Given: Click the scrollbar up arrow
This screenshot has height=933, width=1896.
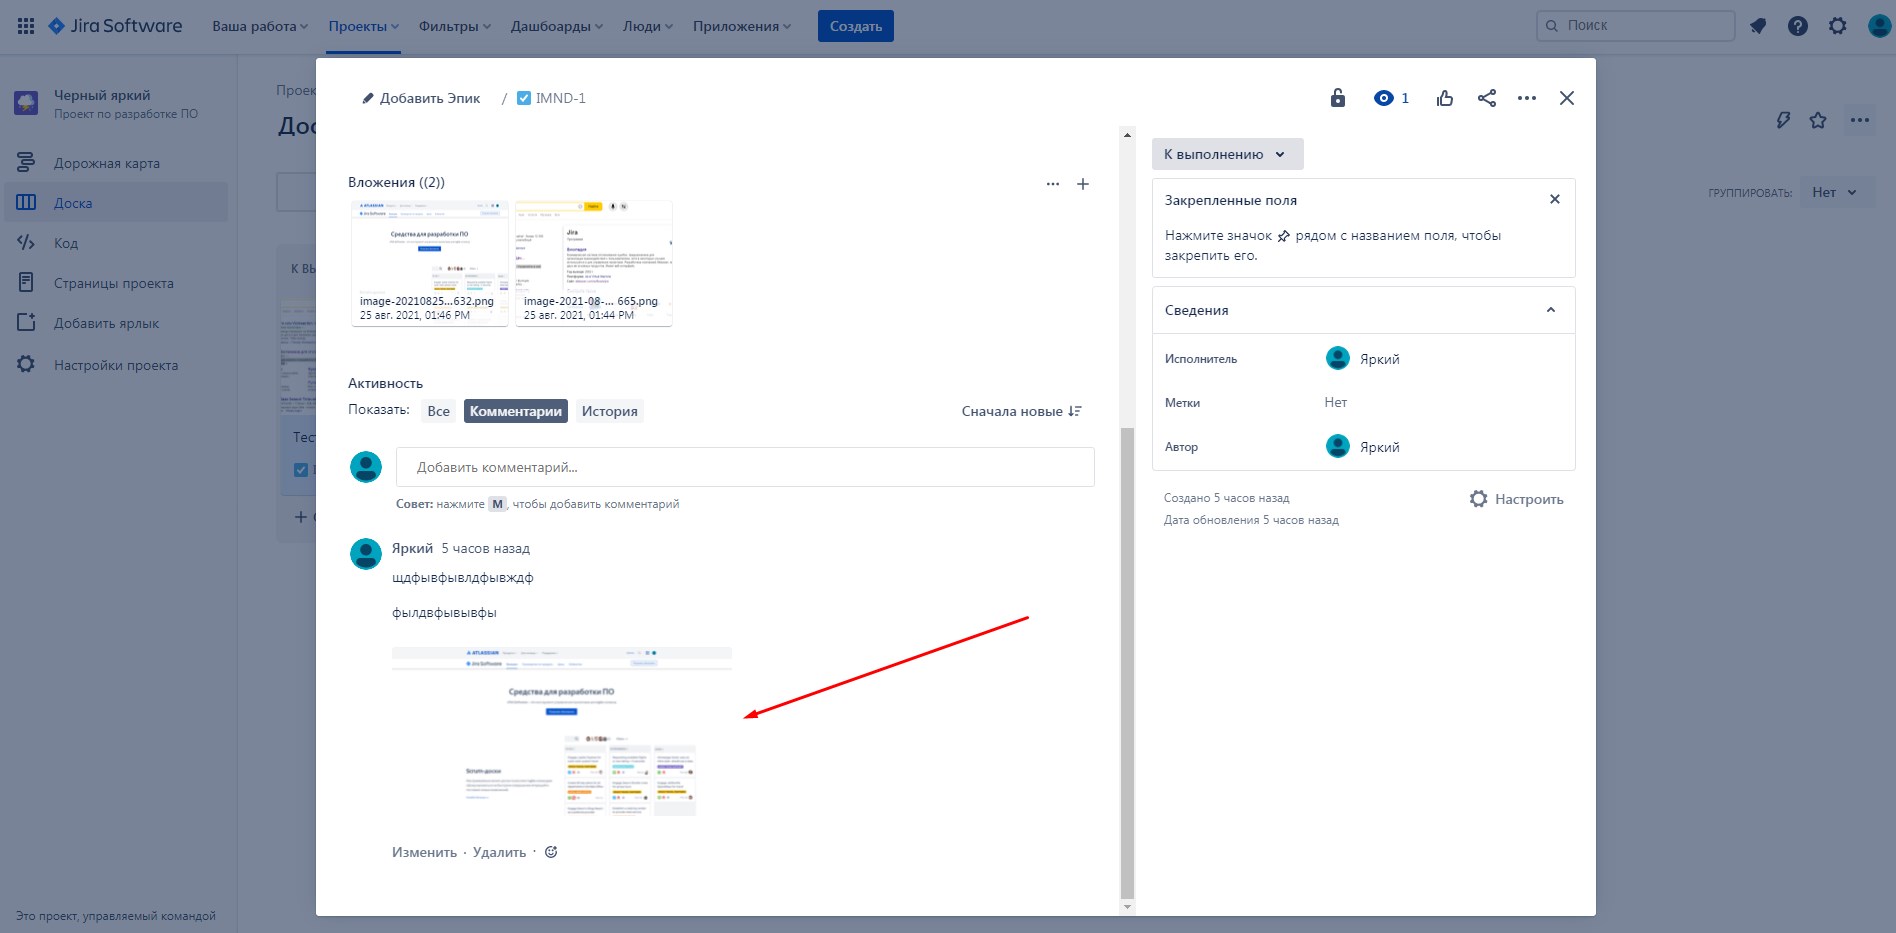Looking at the screenshot, I should pyautogui.click(x=1127, y=135).
